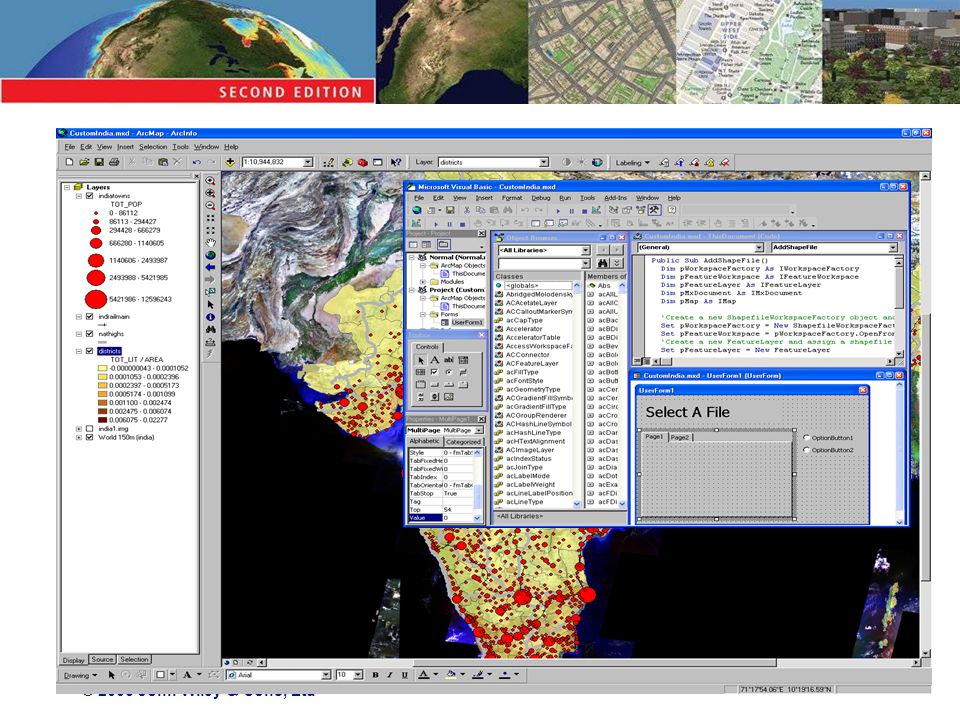Screen dimensions: 960x720
Task: Go back to previous extent arrow
Action: [x=211, y=267]
